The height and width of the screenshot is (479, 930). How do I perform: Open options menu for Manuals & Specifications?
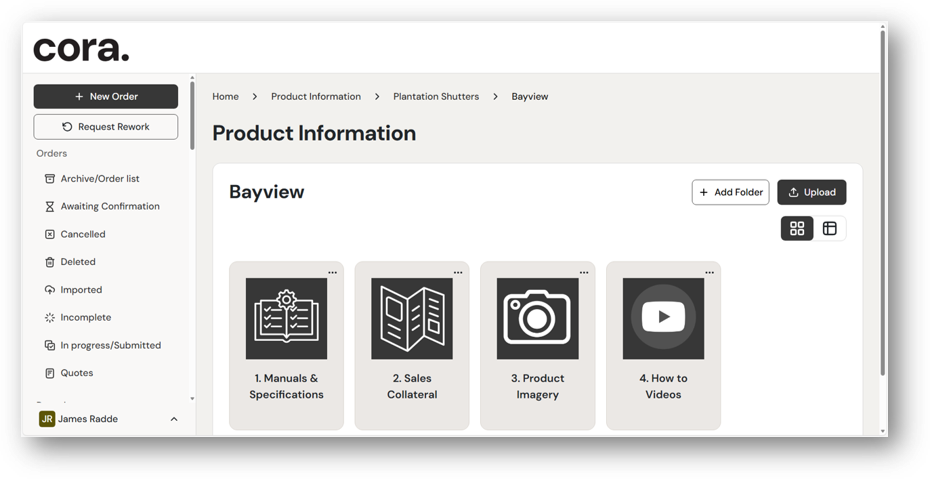coord(333,272)
